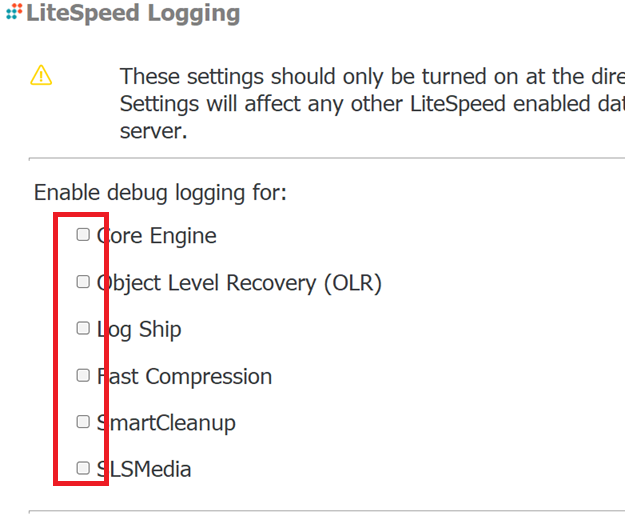The height and width of the screenshot is (532, 625).
Task: Click the LiteSpeed colored dots logo icon
Action: coord(14,12)
